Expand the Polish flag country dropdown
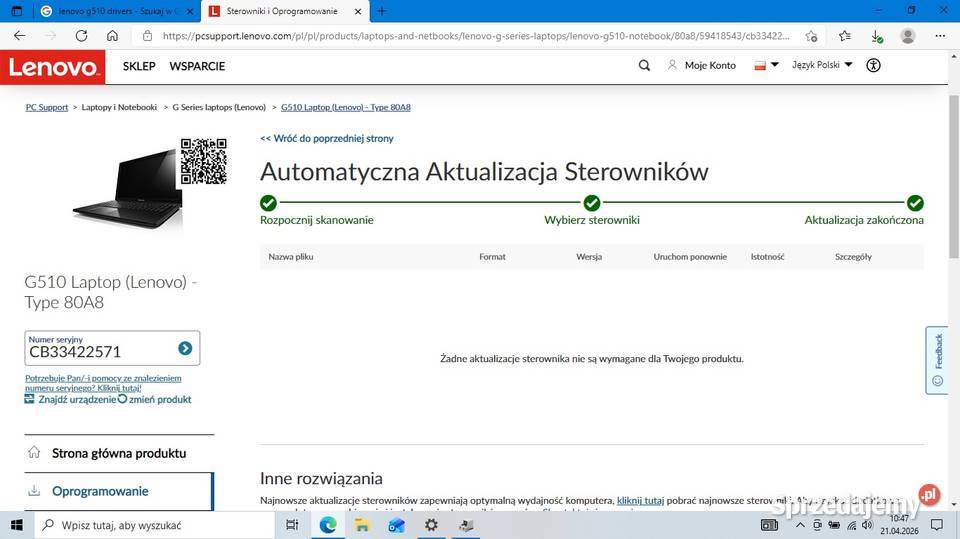960x539 pixels. click(x=766, y=65)
